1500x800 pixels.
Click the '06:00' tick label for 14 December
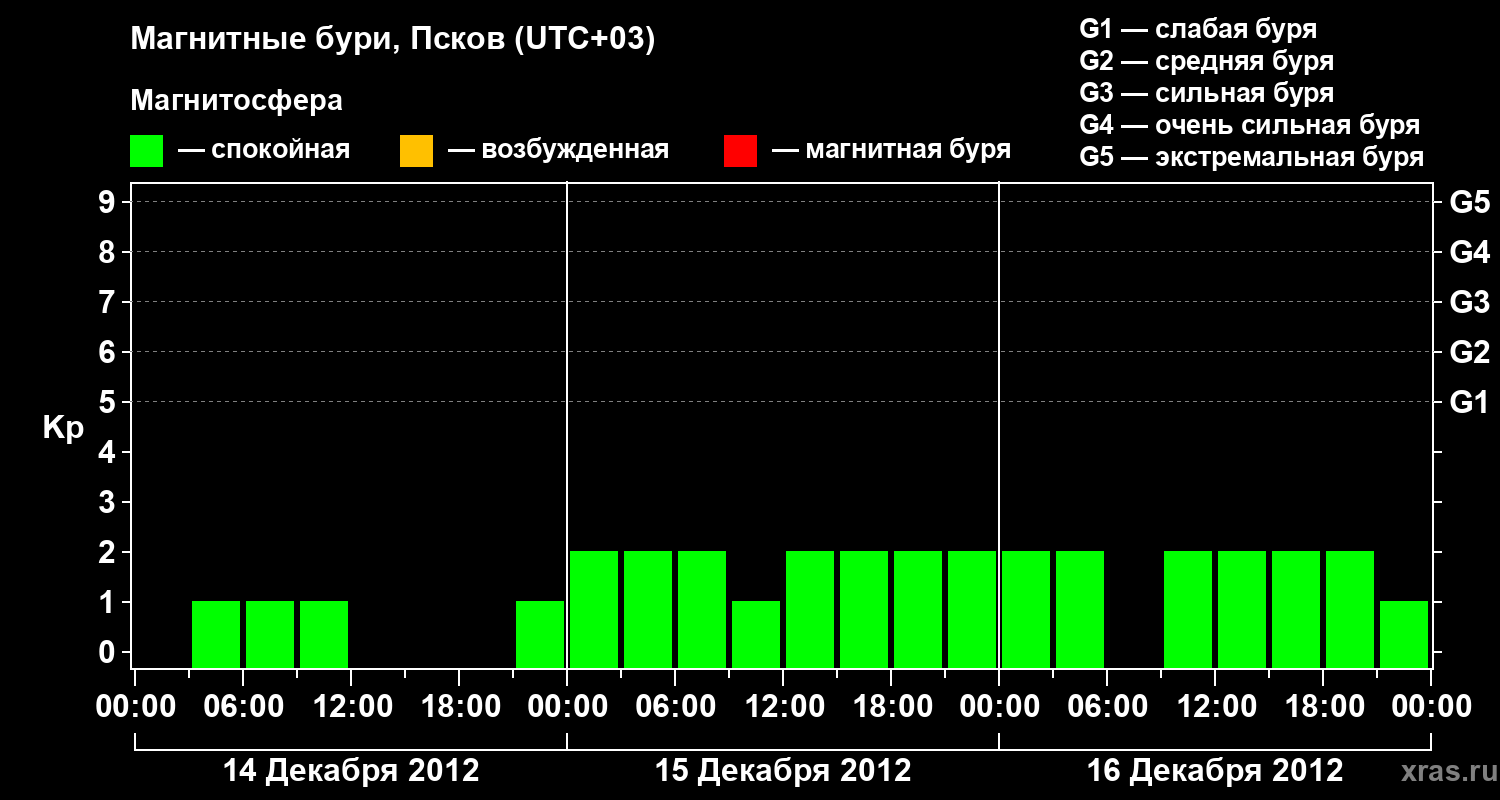point(243,707)
